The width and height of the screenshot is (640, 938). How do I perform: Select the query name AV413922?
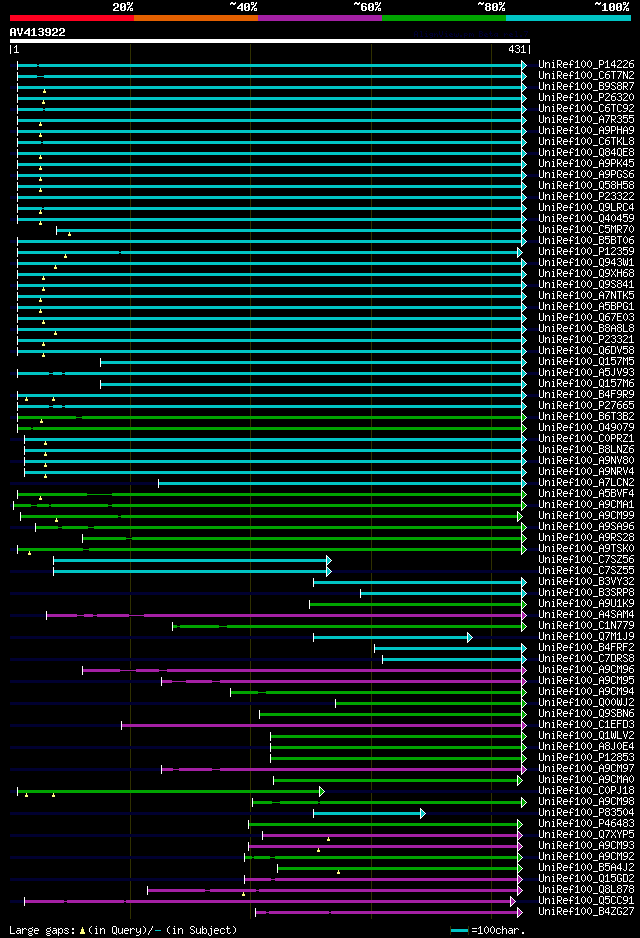click(x=38, y=32)
